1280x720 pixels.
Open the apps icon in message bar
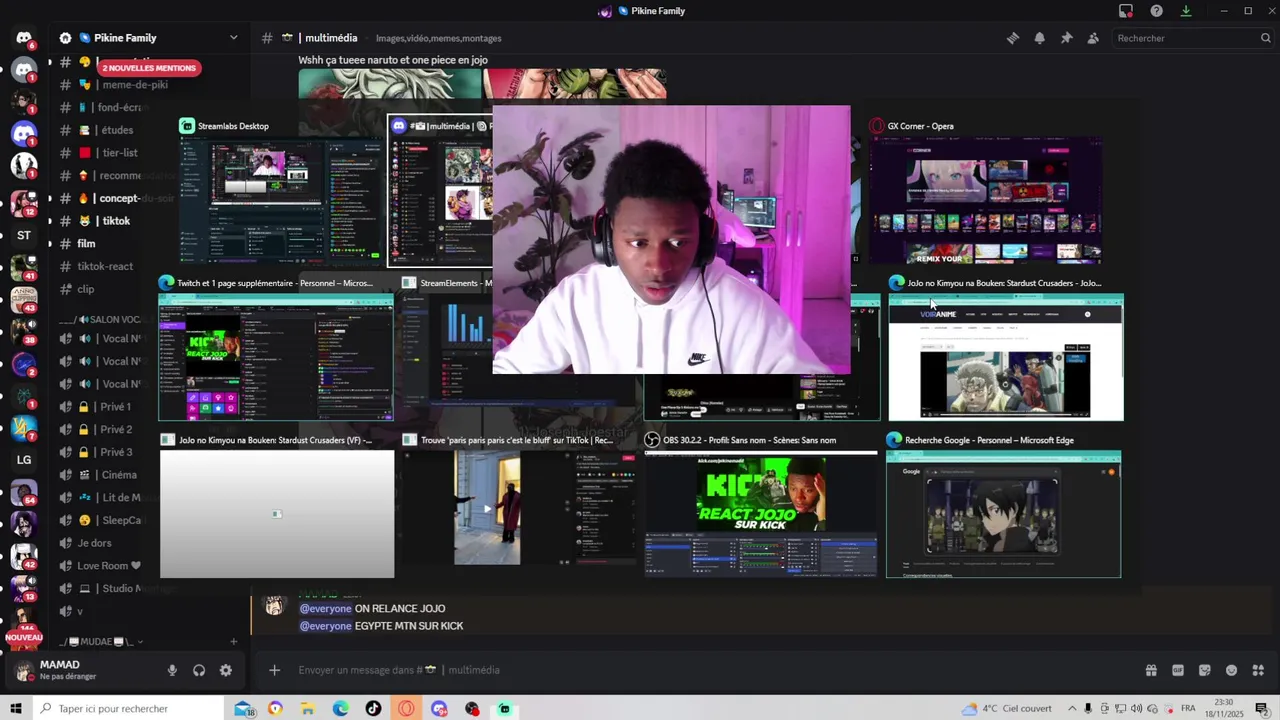coord(1258,670)
